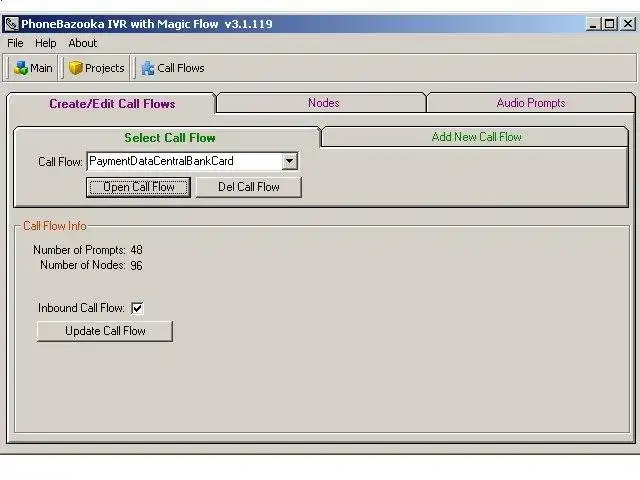The height and width of the screenshot is (480, 640).
Task: Switch to the Create/Edit Call Flows tab
Action: coord(112,104)
